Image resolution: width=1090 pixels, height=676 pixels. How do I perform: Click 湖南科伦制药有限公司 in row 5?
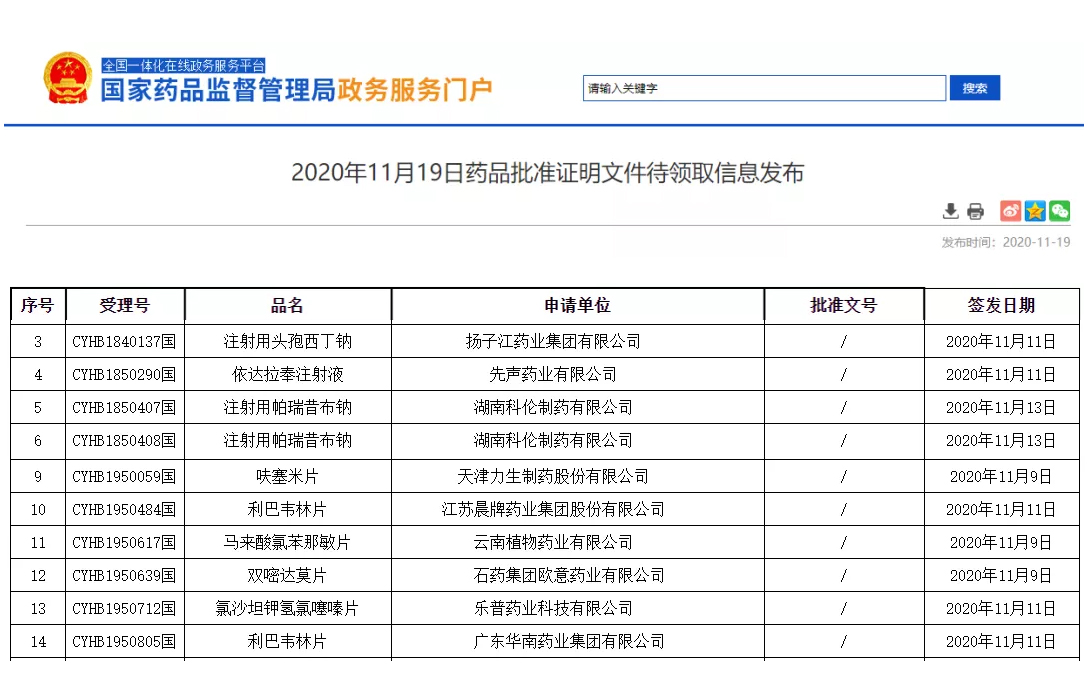pyautogui.click(x=553, y=408)
